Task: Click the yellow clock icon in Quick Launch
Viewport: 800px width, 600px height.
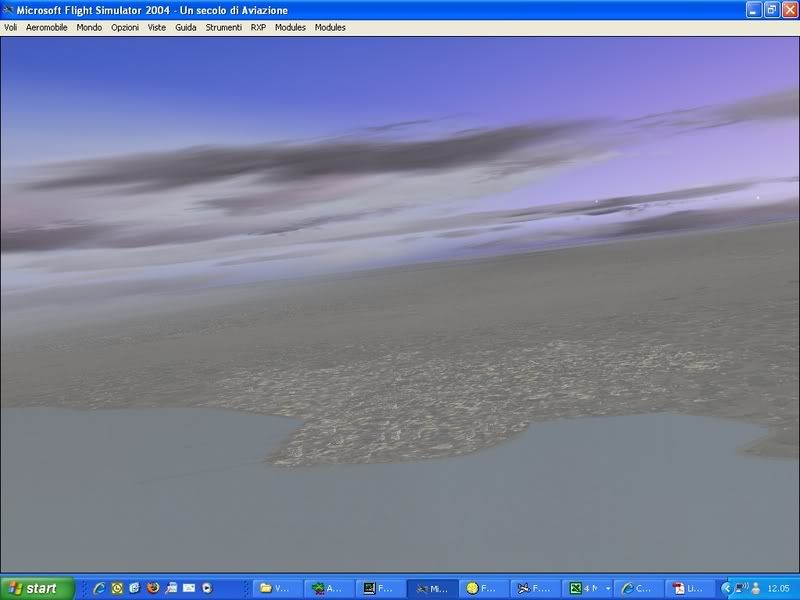Action: (x=117, y=588)
